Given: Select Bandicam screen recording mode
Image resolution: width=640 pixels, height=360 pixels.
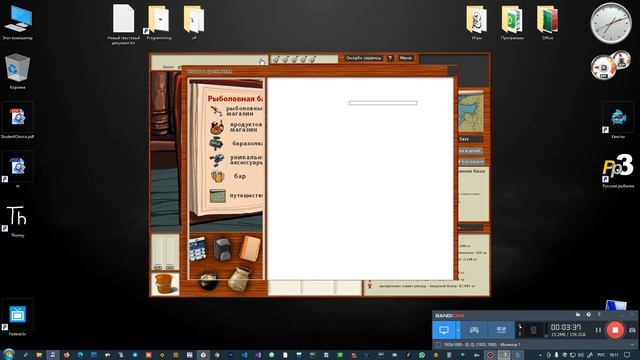Looking at the screenshot, I should (444, 330).
